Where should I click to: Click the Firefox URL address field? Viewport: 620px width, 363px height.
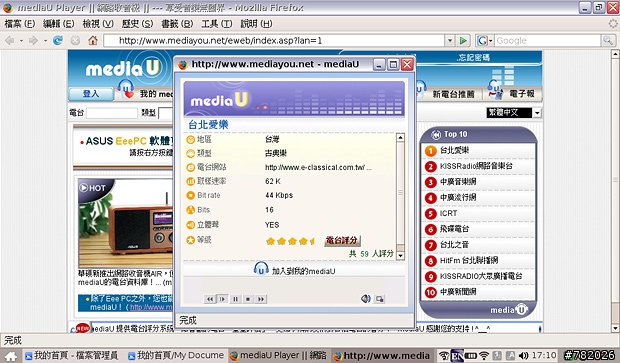point(274,40)
